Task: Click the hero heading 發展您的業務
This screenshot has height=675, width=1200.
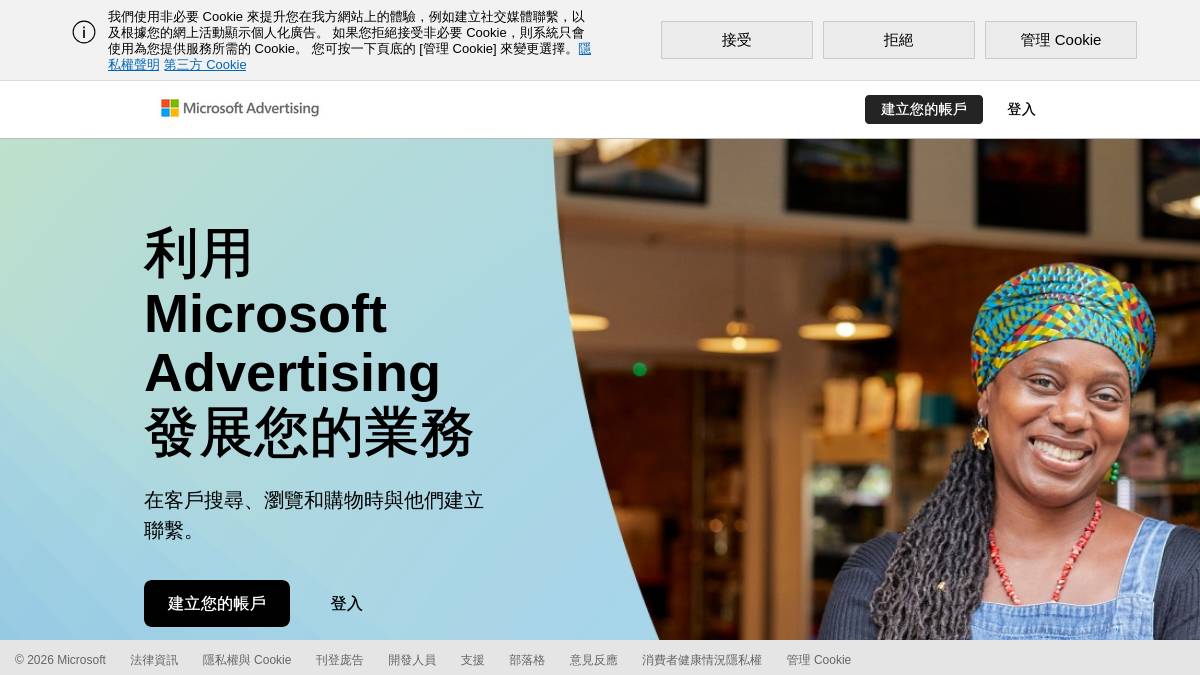Action: [x=308, y=433]
